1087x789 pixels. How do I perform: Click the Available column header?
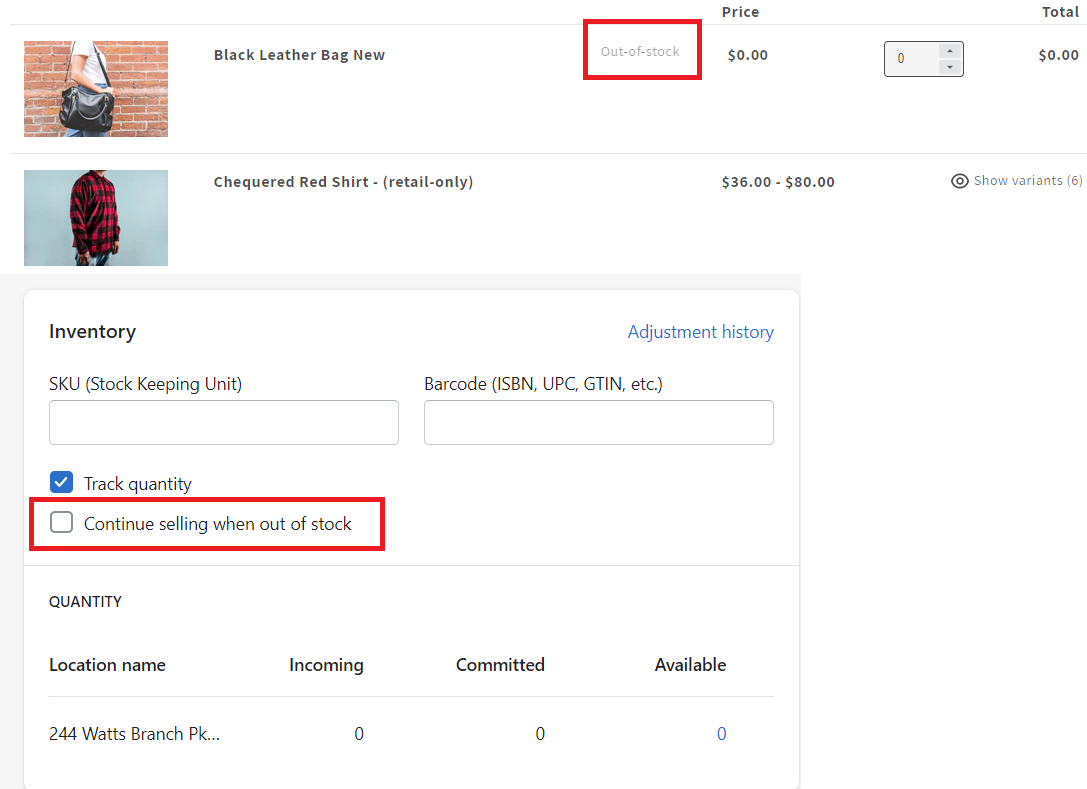pyautogui.click(x=690, y=665)
